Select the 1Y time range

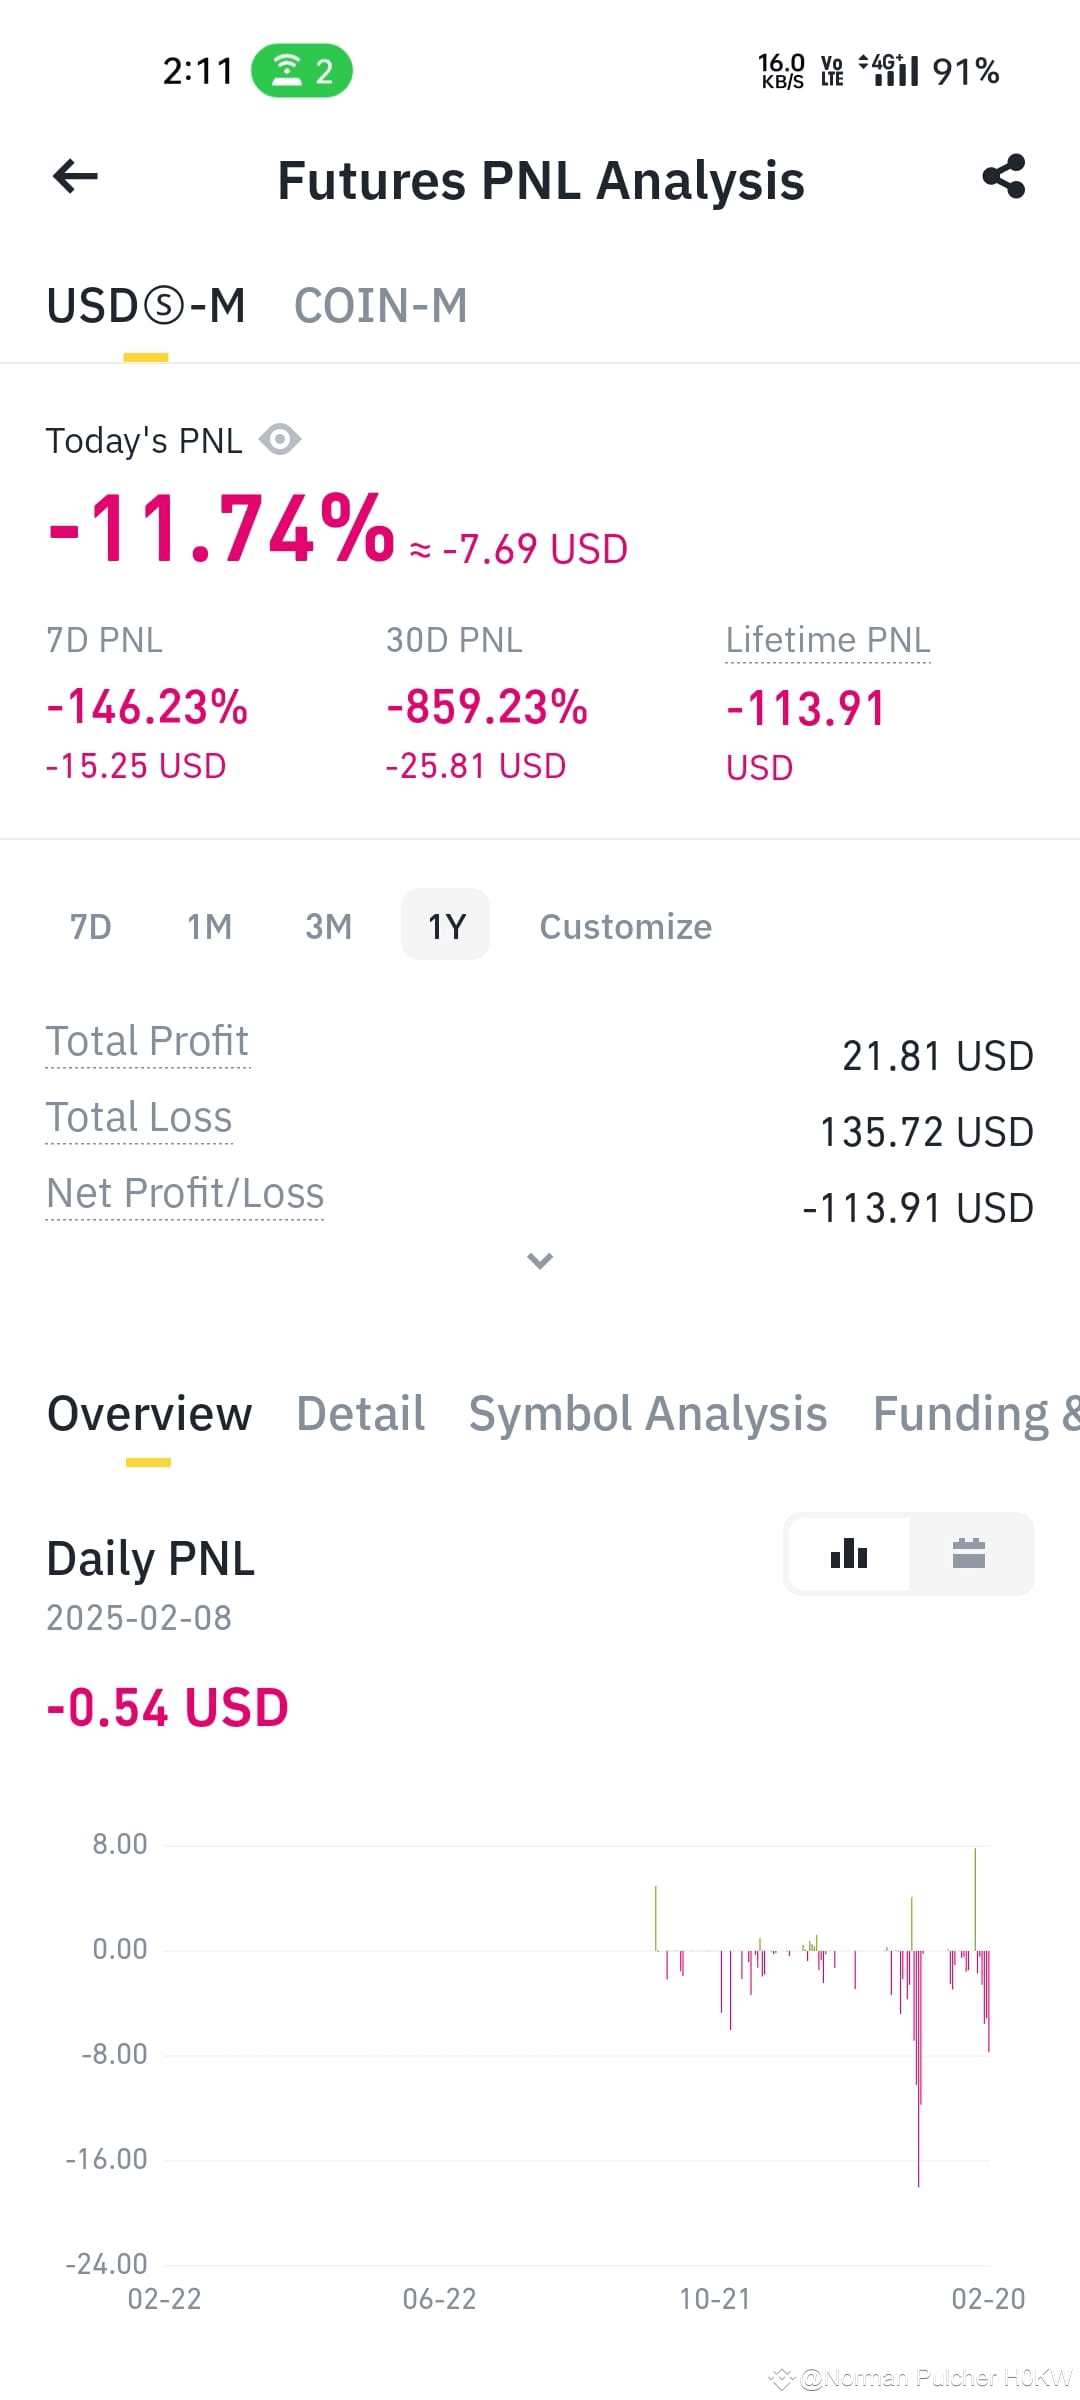point(446,925)
